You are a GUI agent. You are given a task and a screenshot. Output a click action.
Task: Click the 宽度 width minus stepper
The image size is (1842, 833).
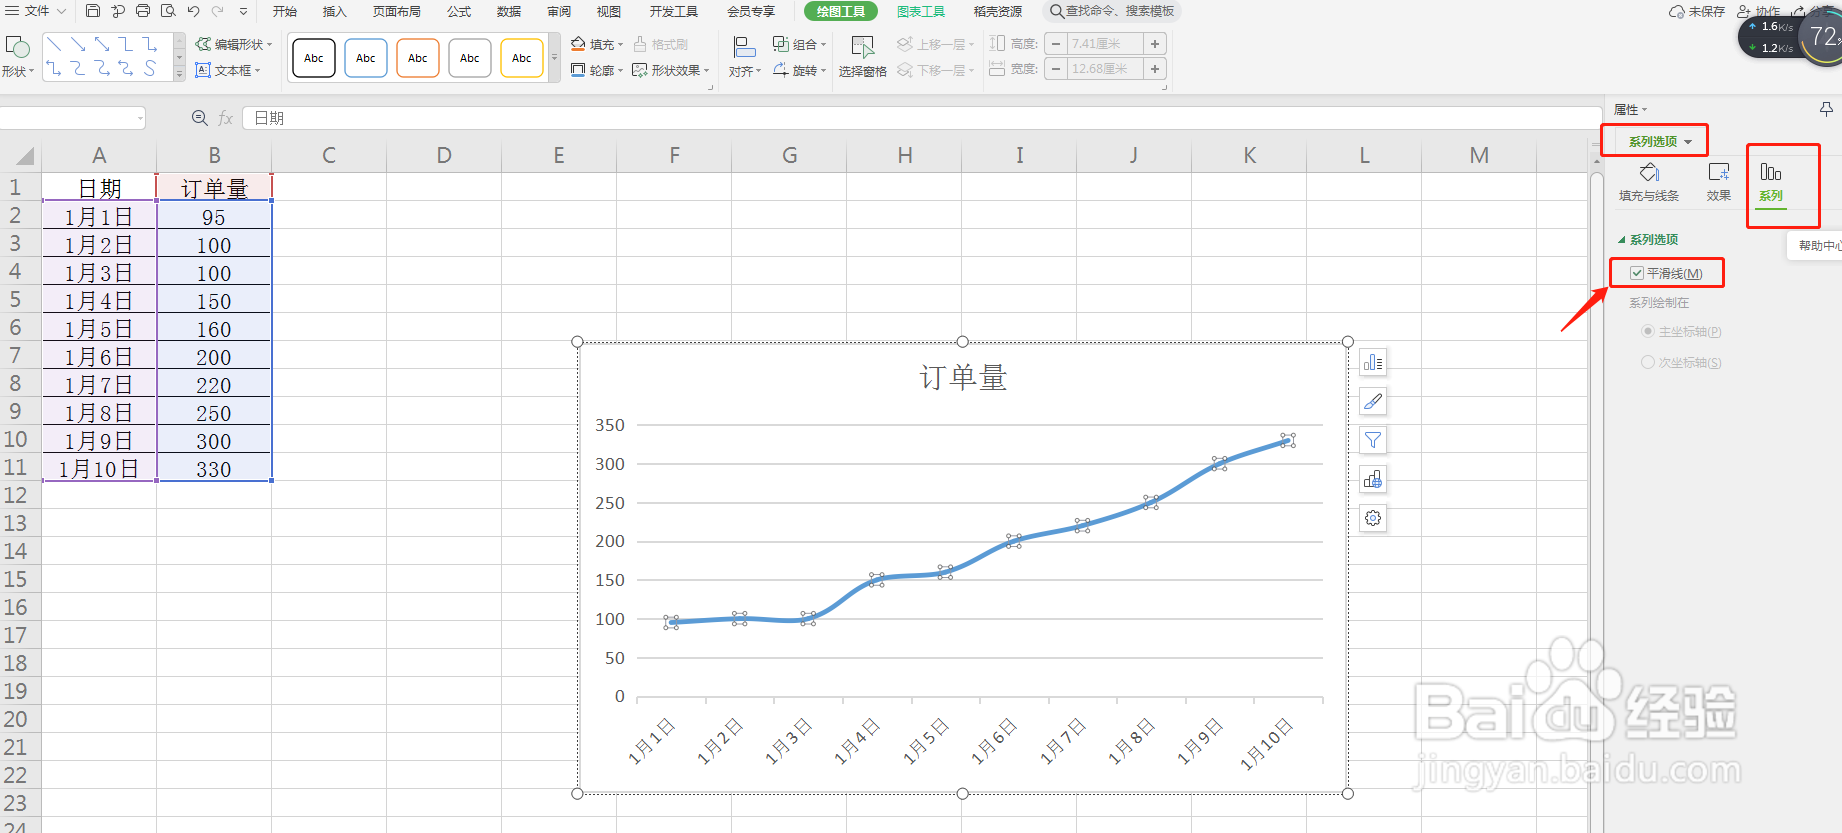(x=1056, y=69)
